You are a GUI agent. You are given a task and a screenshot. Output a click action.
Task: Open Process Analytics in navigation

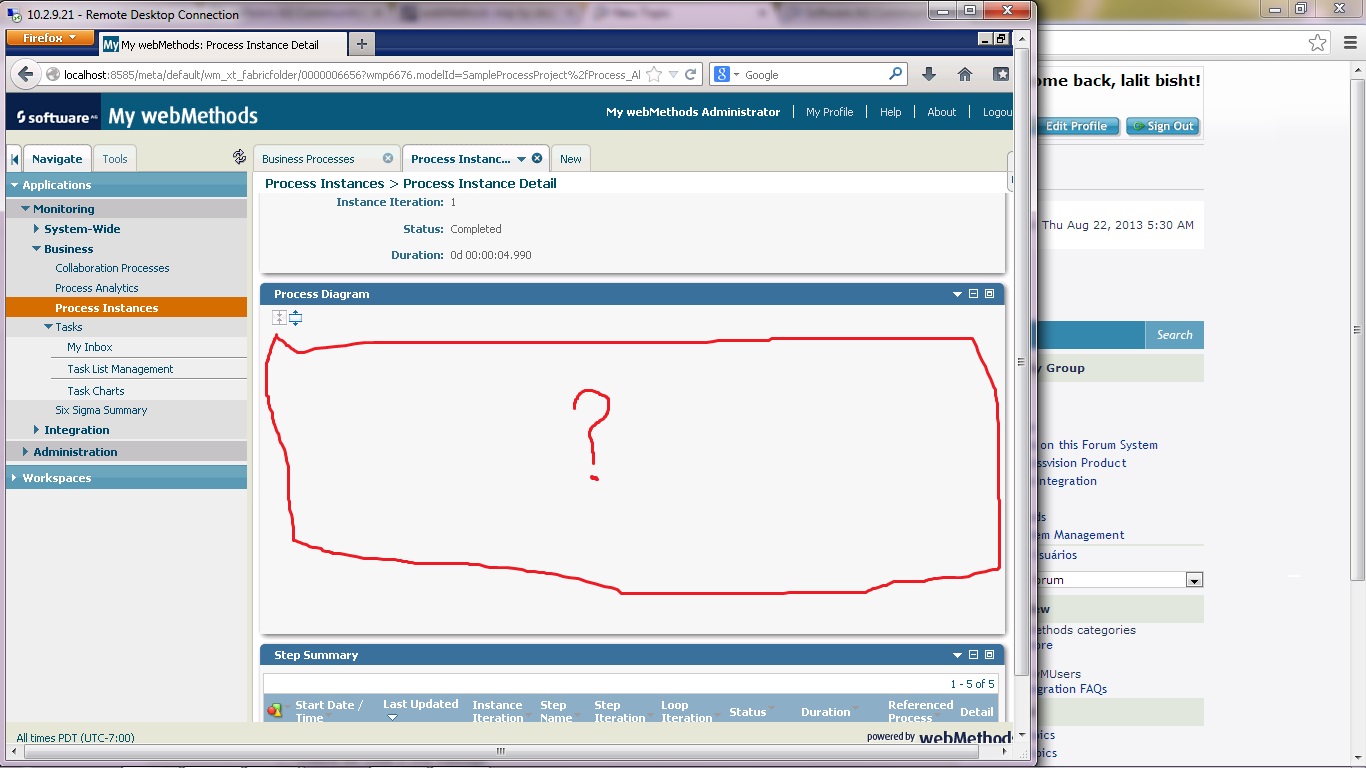(97, 288)
